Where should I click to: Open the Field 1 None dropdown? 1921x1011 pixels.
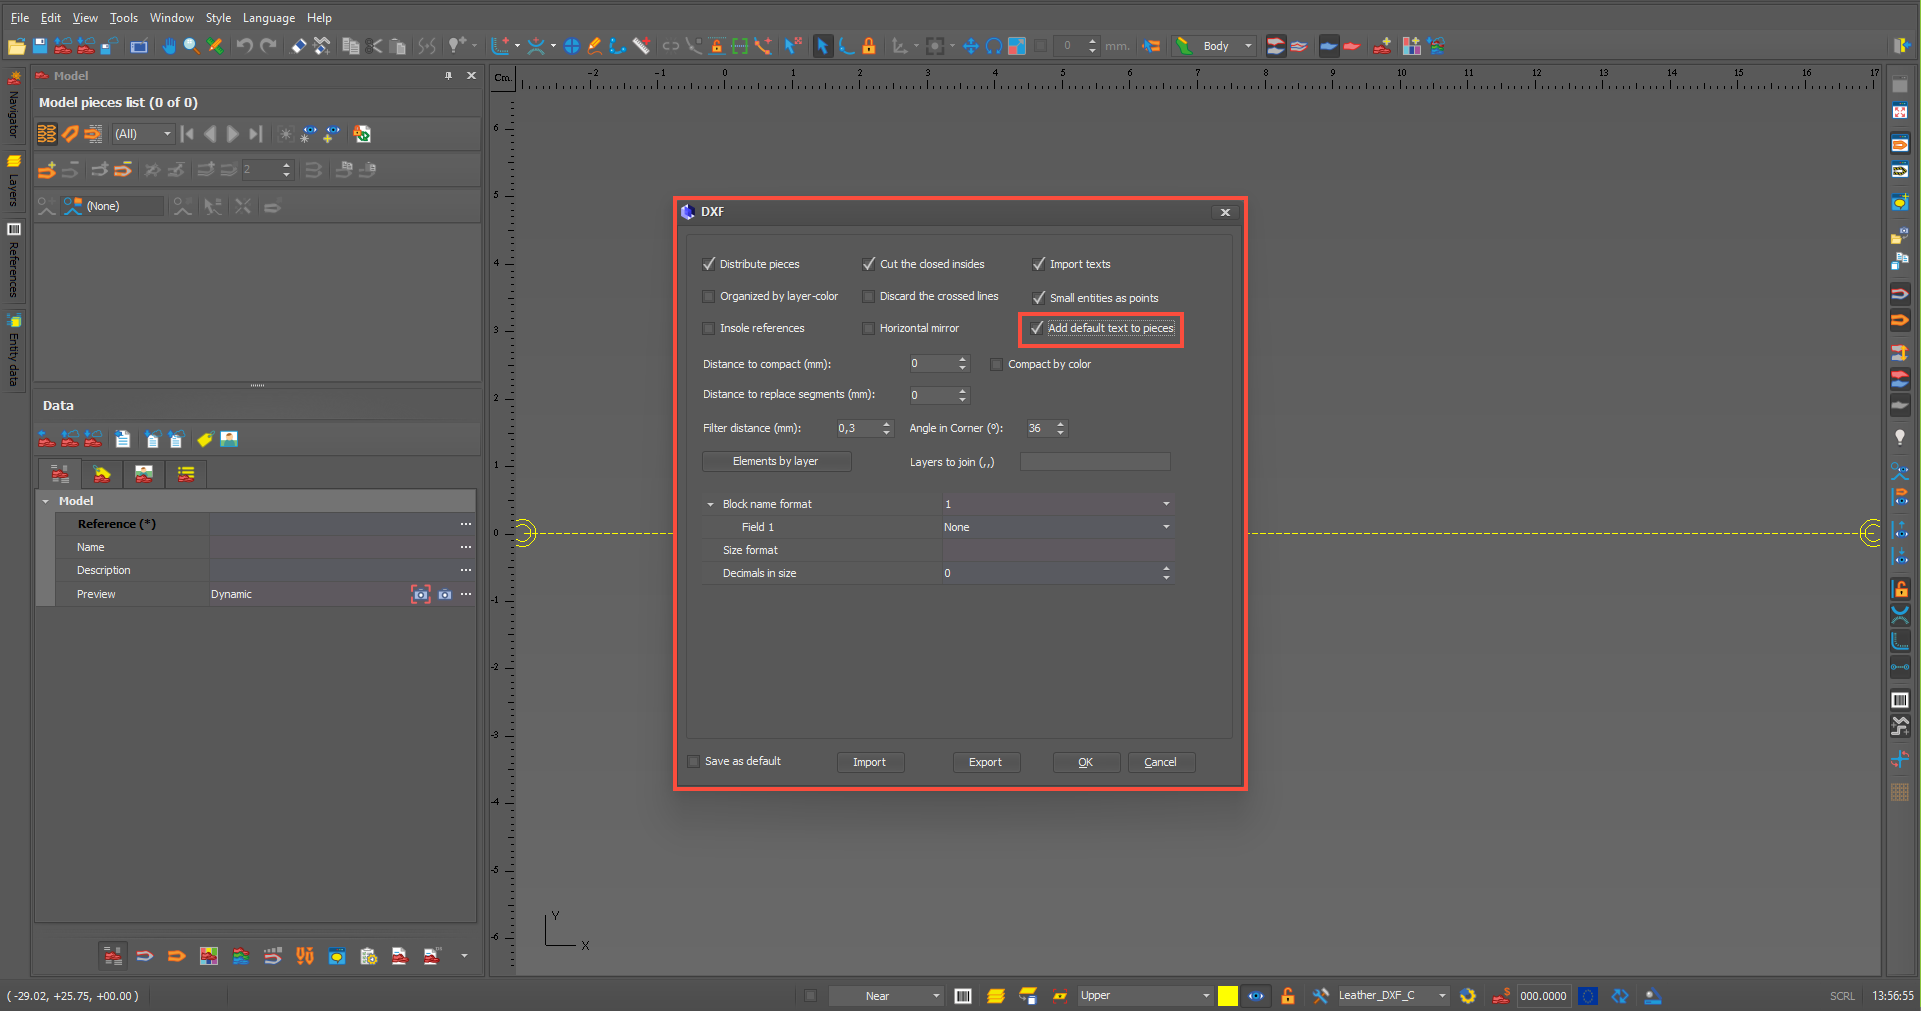1166,527
